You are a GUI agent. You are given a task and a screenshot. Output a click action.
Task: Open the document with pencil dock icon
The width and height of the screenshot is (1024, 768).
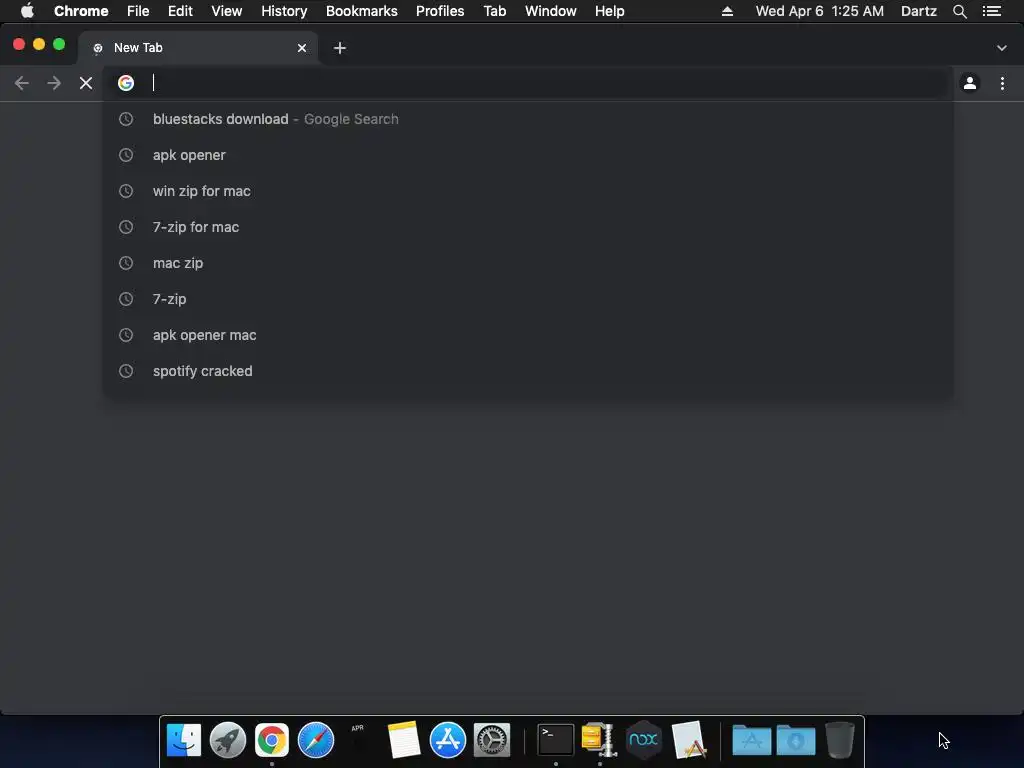[x=689, y=740]
